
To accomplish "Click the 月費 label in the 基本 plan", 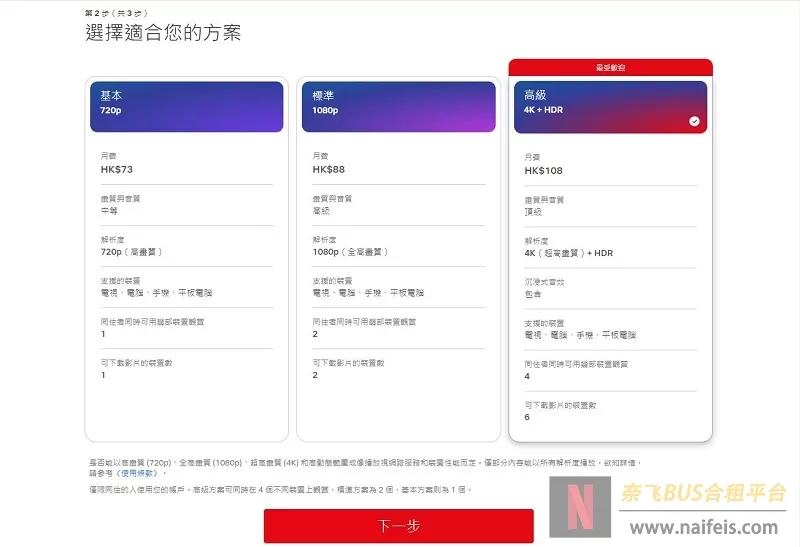I will pos(108,156).
